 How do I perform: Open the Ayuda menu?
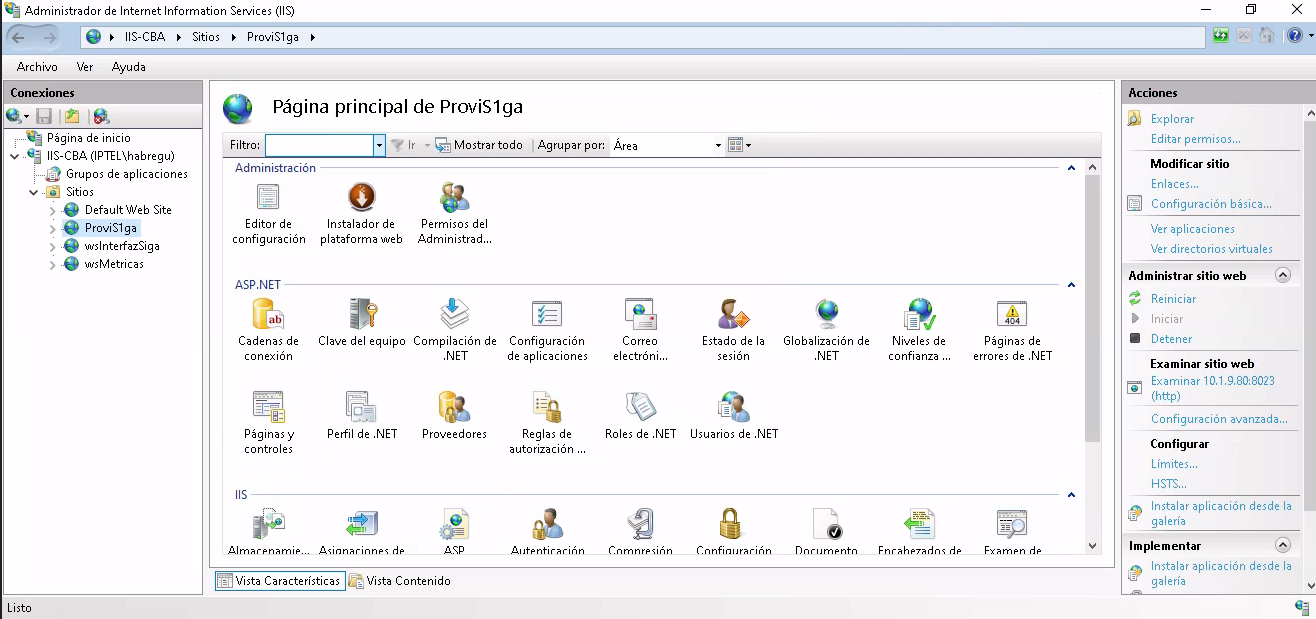(x=129, y=67)
